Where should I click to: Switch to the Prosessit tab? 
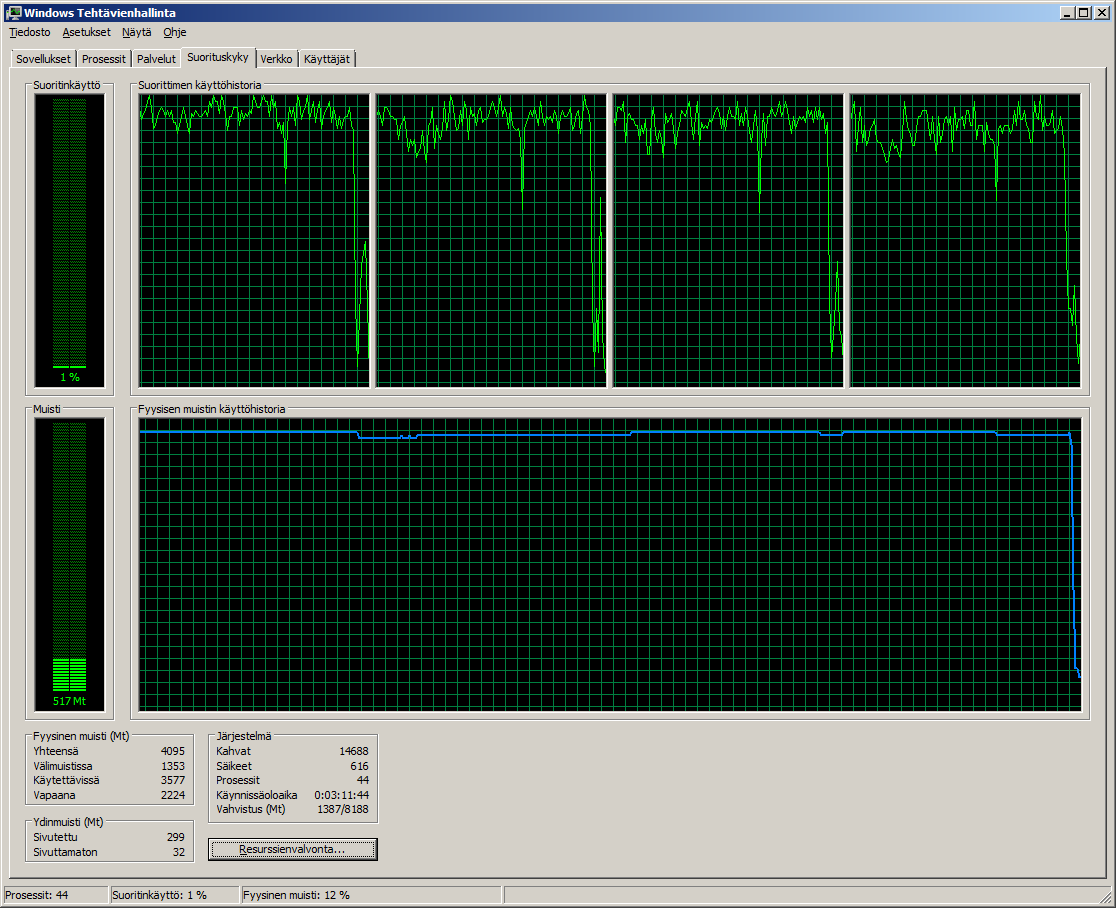pos(104,59)
